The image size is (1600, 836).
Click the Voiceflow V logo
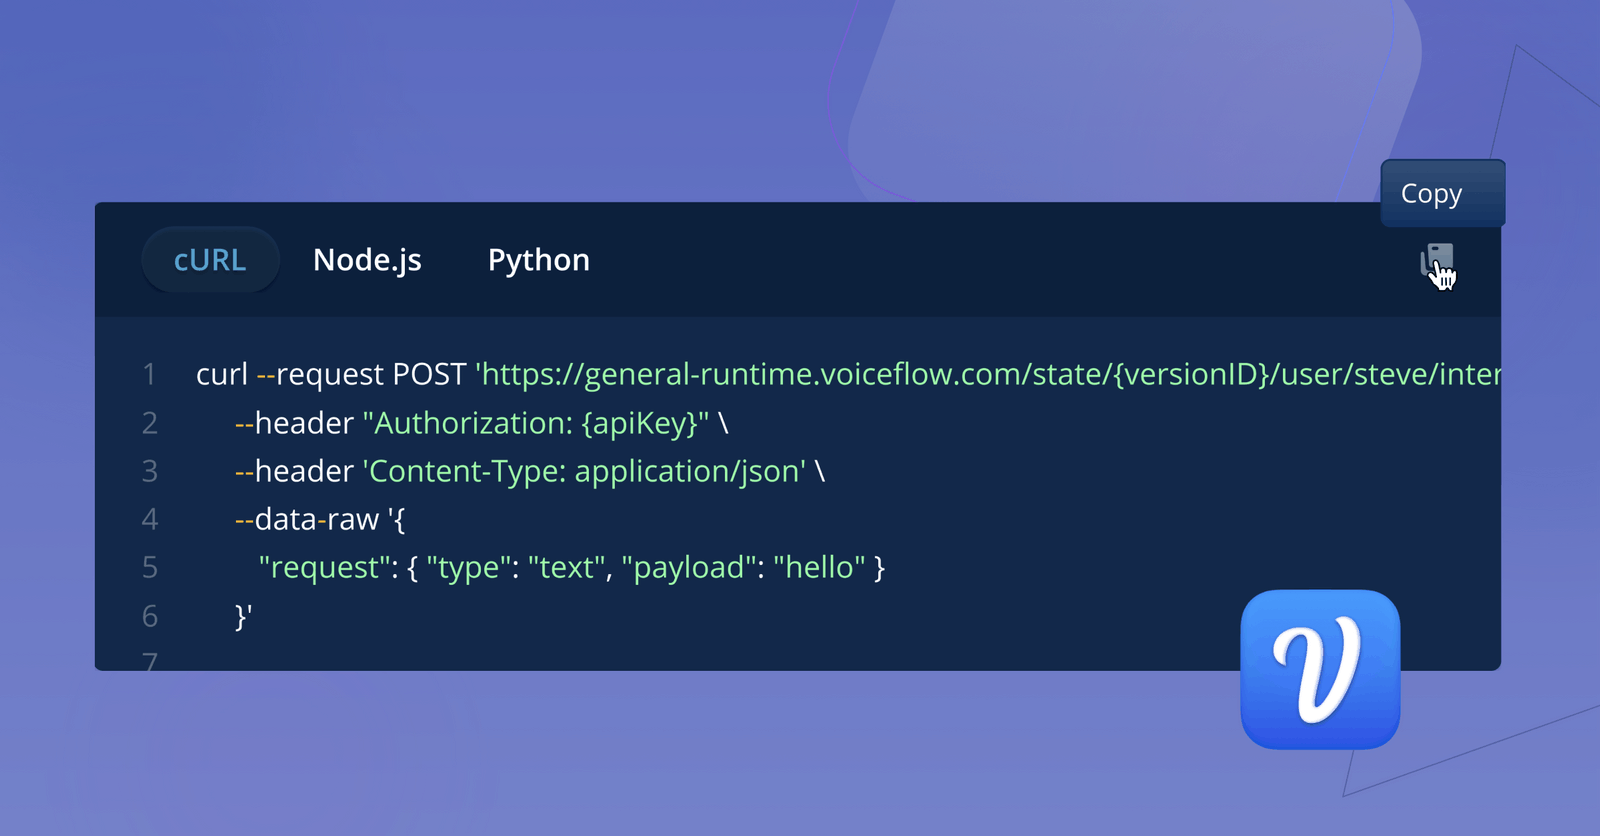(x=1320, y=669)
